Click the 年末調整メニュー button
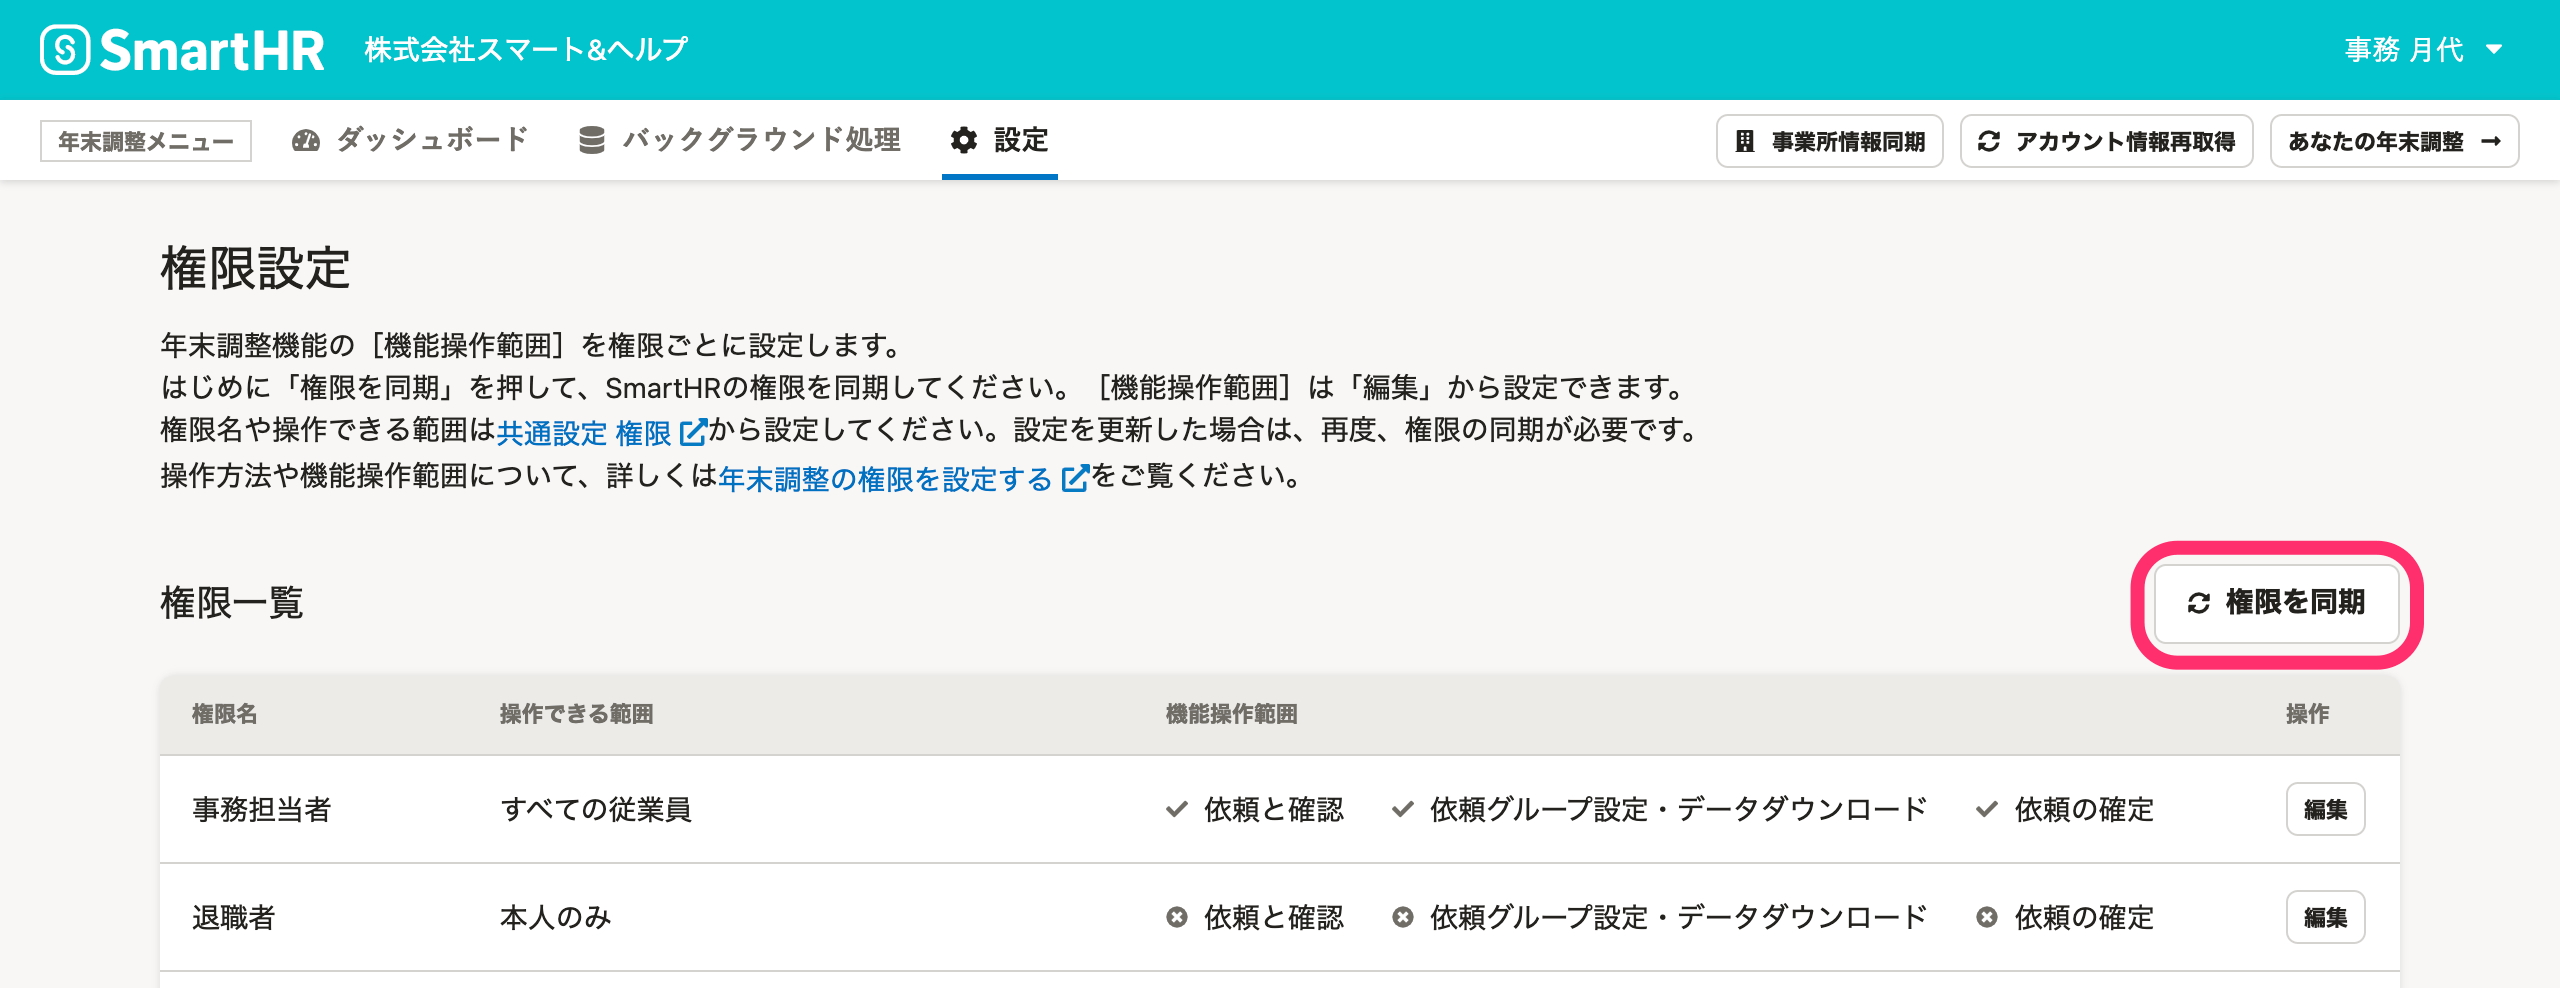2560x988 pixels. click(x=146, y=141)
